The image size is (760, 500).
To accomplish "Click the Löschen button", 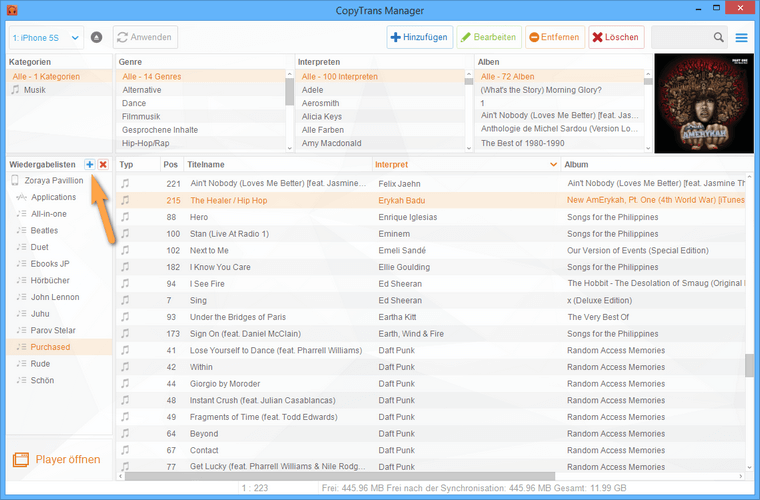I will pyautogui.click(x=616, y=37).
